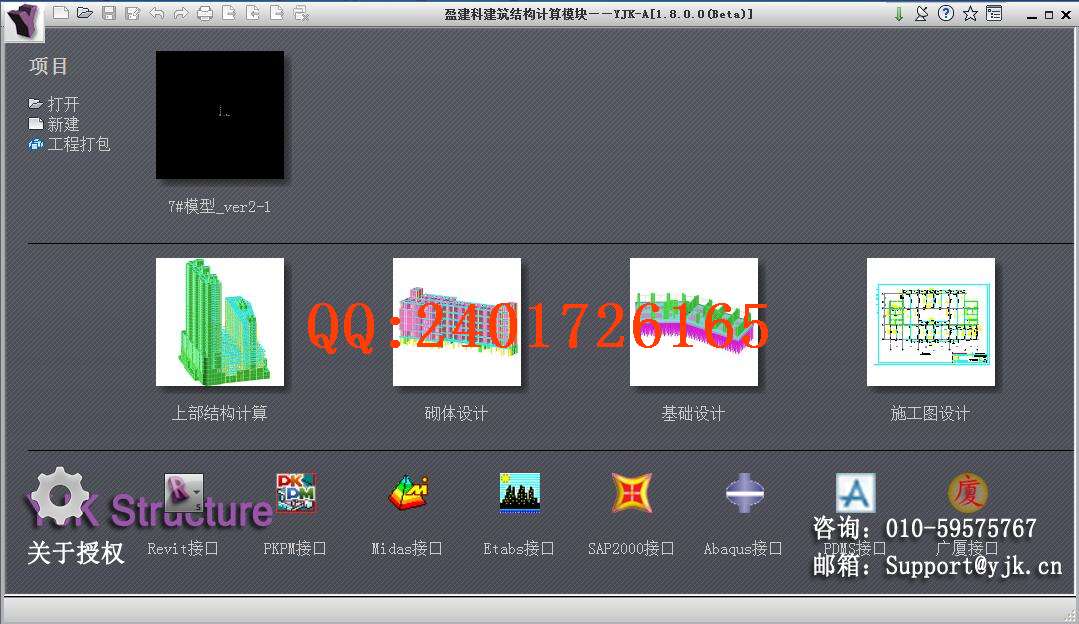Screen dimensions: 1079x624
Task: Launch the 基础设计 module
Action: click(694, 322)
